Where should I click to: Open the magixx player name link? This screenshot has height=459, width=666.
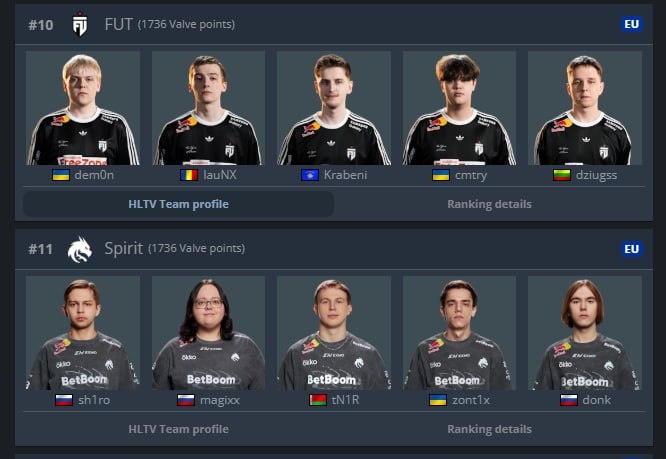click(x=220, y=400)
